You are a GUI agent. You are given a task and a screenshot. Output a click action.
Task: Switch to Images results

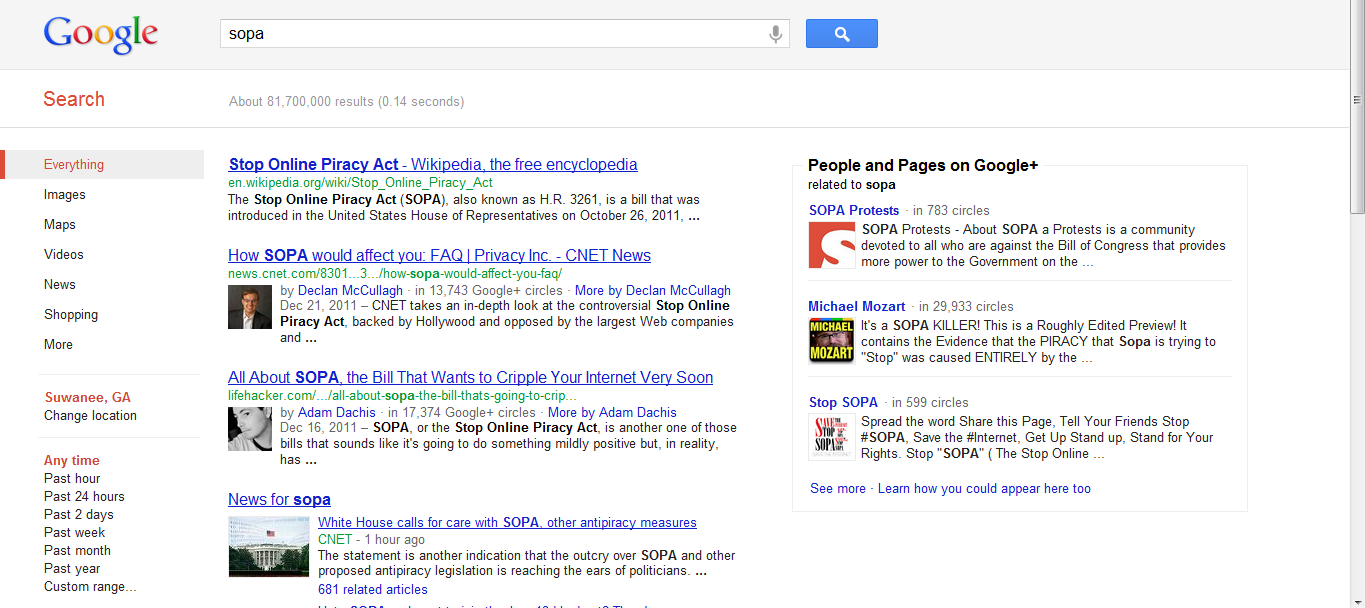point(65,195)
